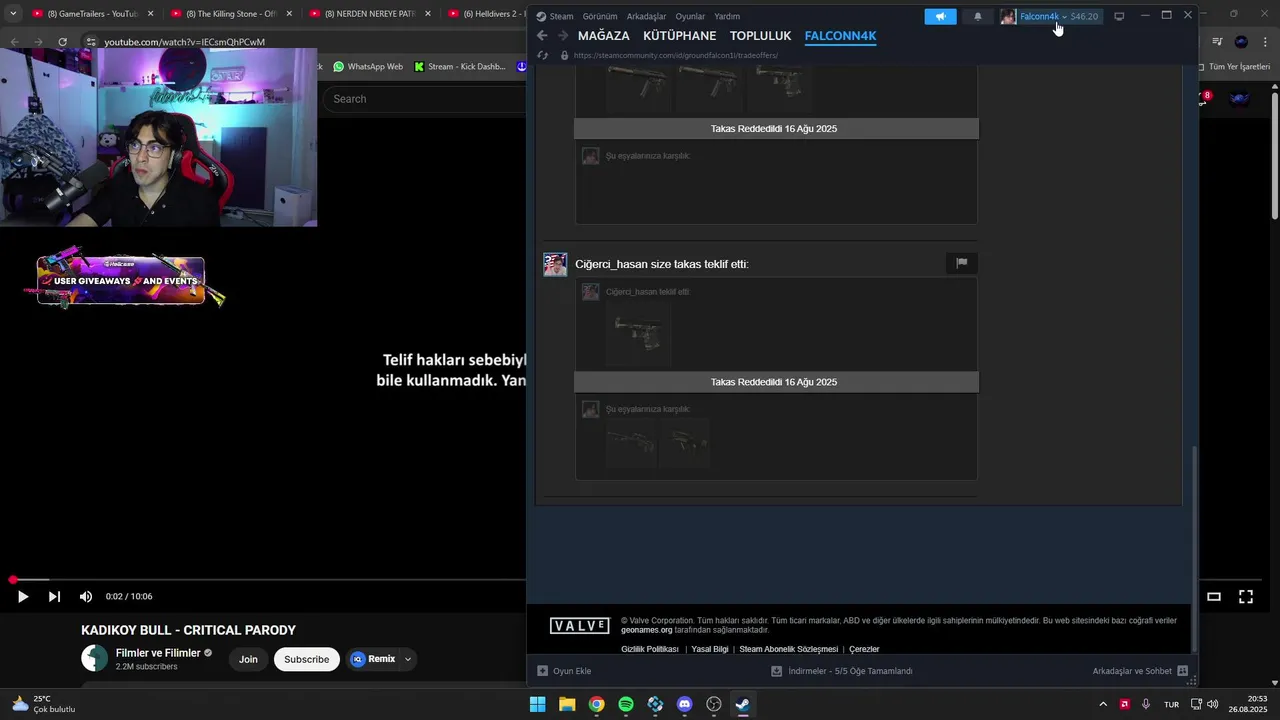This screenshot has height=720, width=1280.
Task: Play the YouTube video
Action: (22, 597)
